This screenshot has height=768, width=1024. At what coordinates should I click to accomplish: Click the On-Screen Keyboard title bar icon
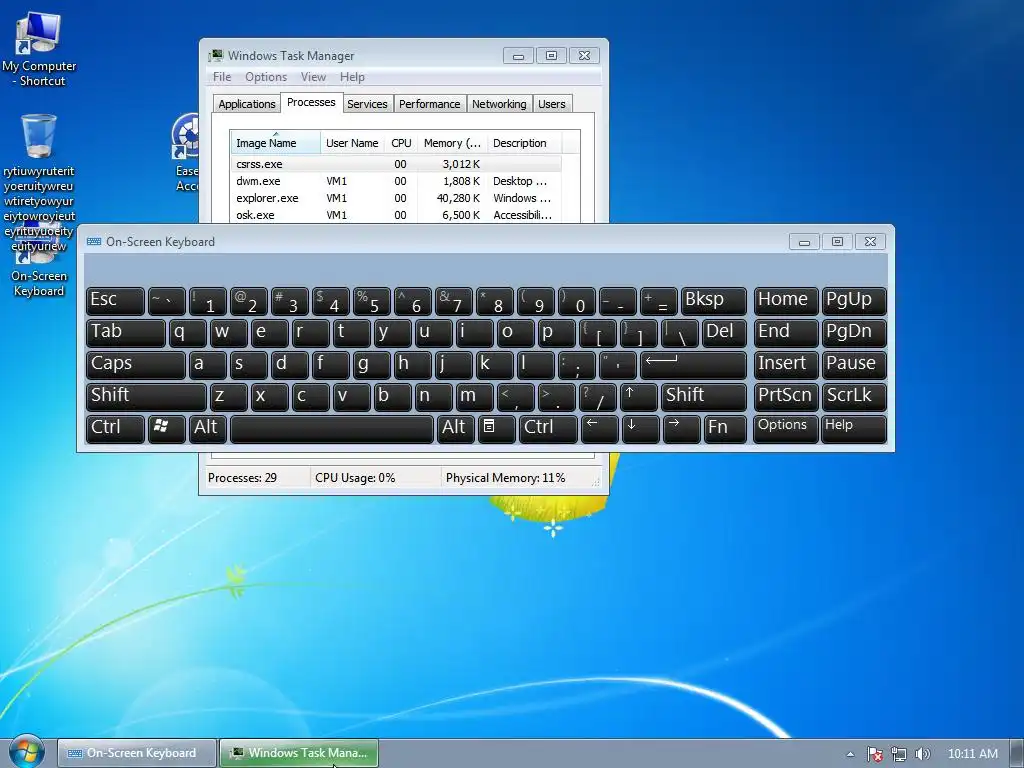[94, 242]
